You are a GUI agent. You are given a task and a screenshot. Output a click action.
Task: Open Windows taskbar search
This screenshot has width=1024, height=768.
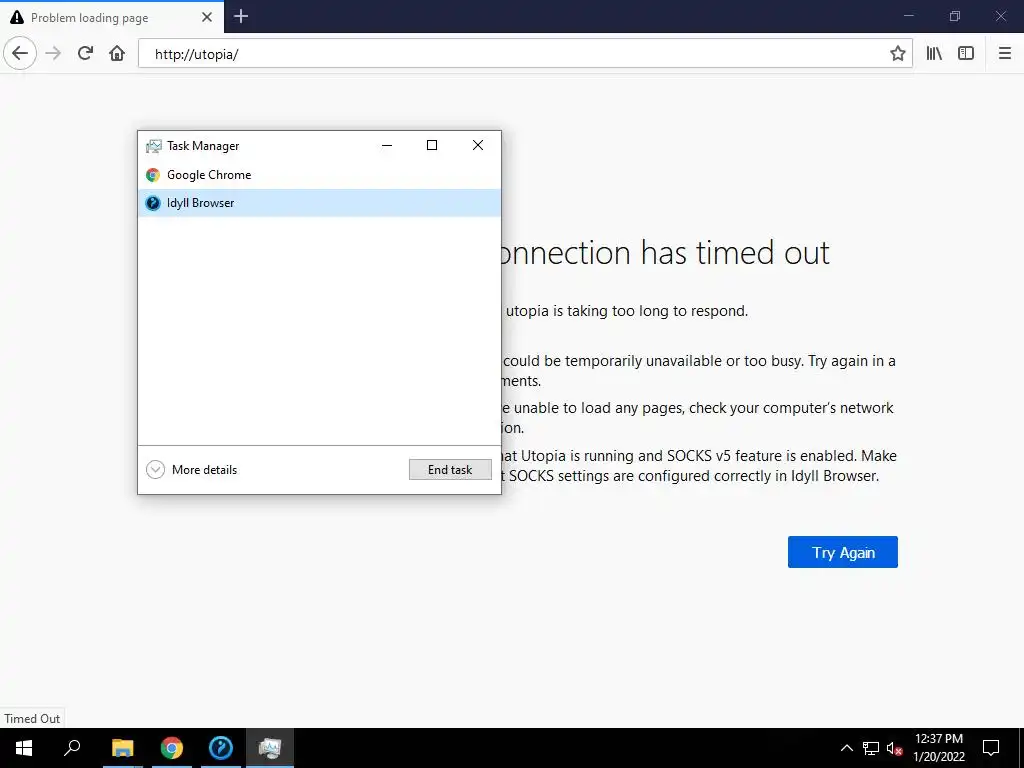(72, 748)
